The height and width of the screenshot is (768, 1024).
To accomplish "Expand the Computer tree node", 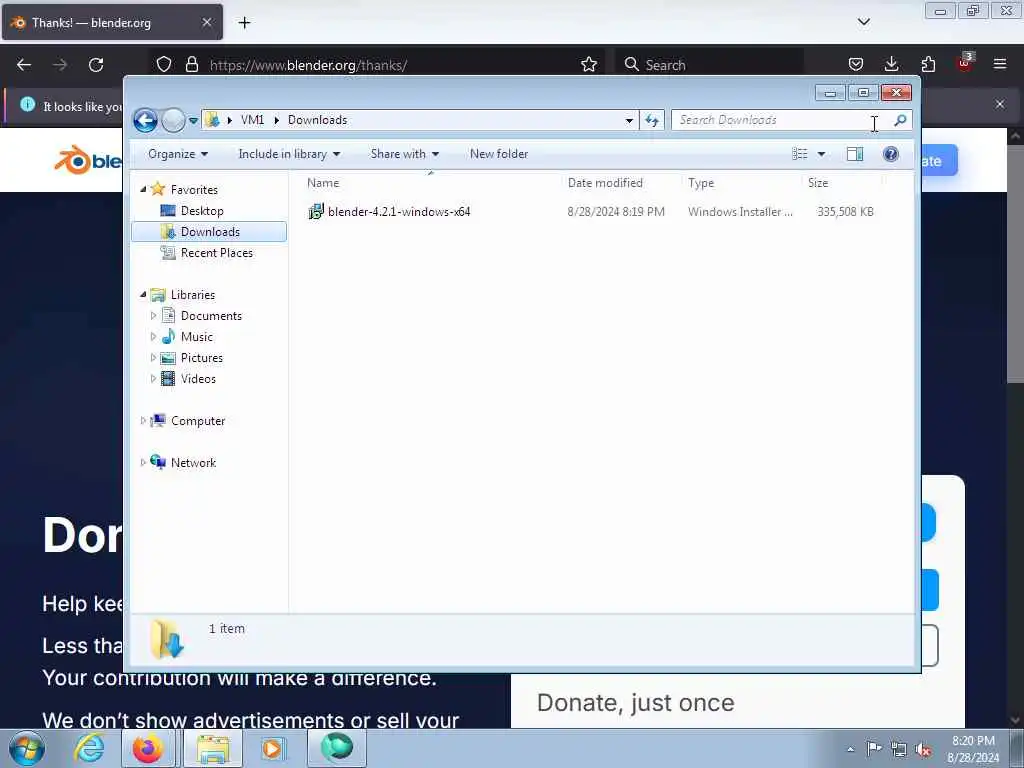I will coord(143,421).
